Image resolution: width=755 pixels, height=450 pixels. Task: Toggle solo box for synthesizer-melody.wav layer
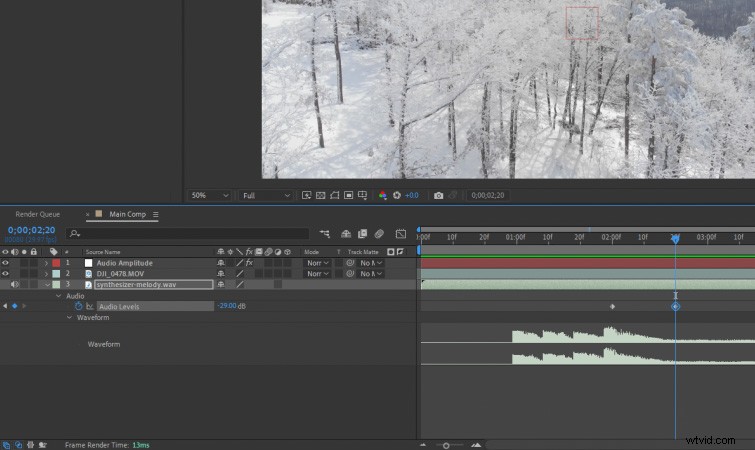click(24, 284)
